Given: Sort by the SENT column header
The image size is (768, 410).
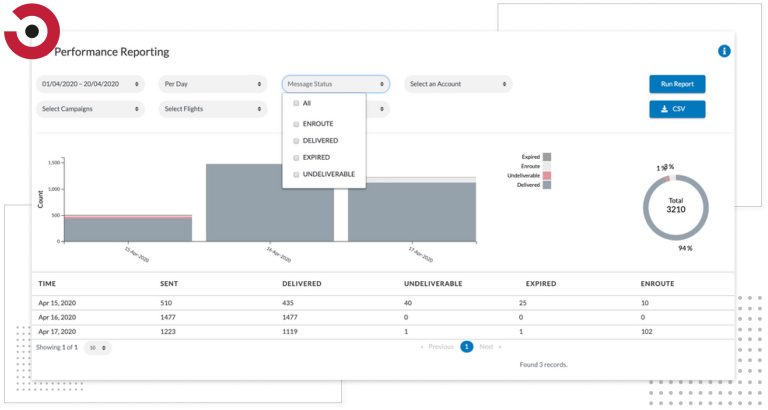Looking at the screenshot, I should (x=169, y=284).
